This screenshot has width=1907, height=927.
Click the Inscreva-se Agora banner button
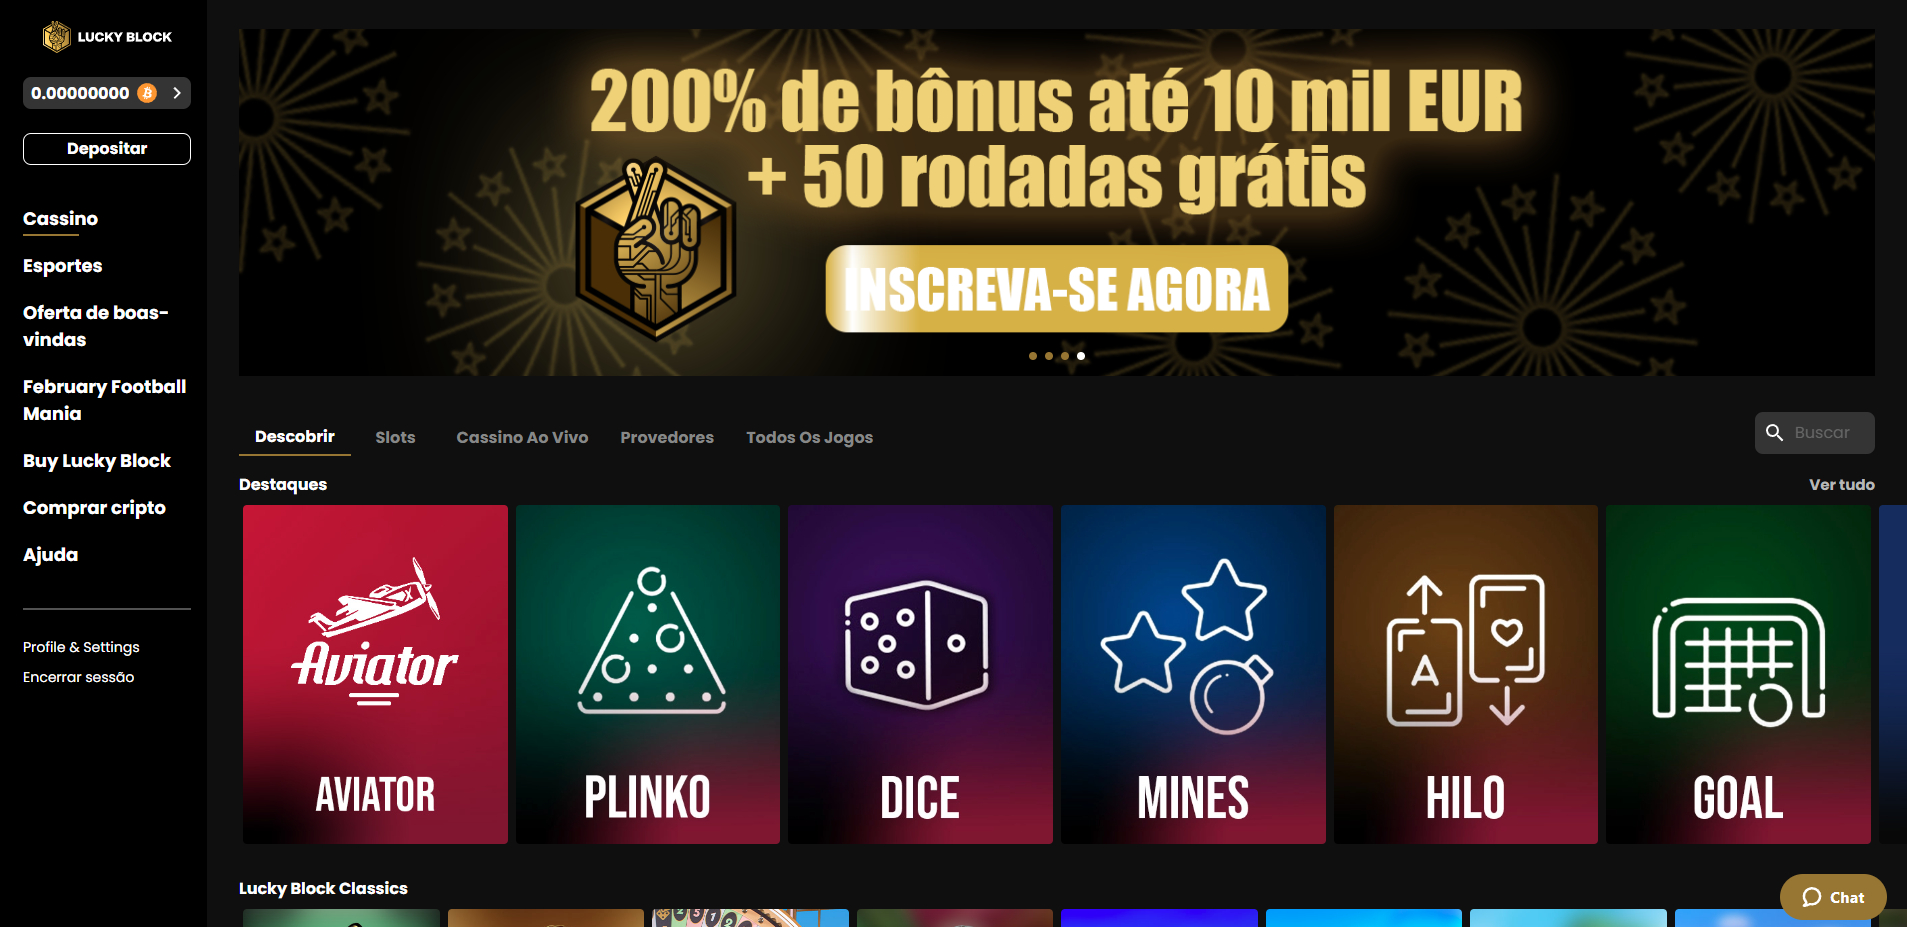[1056, 289]
